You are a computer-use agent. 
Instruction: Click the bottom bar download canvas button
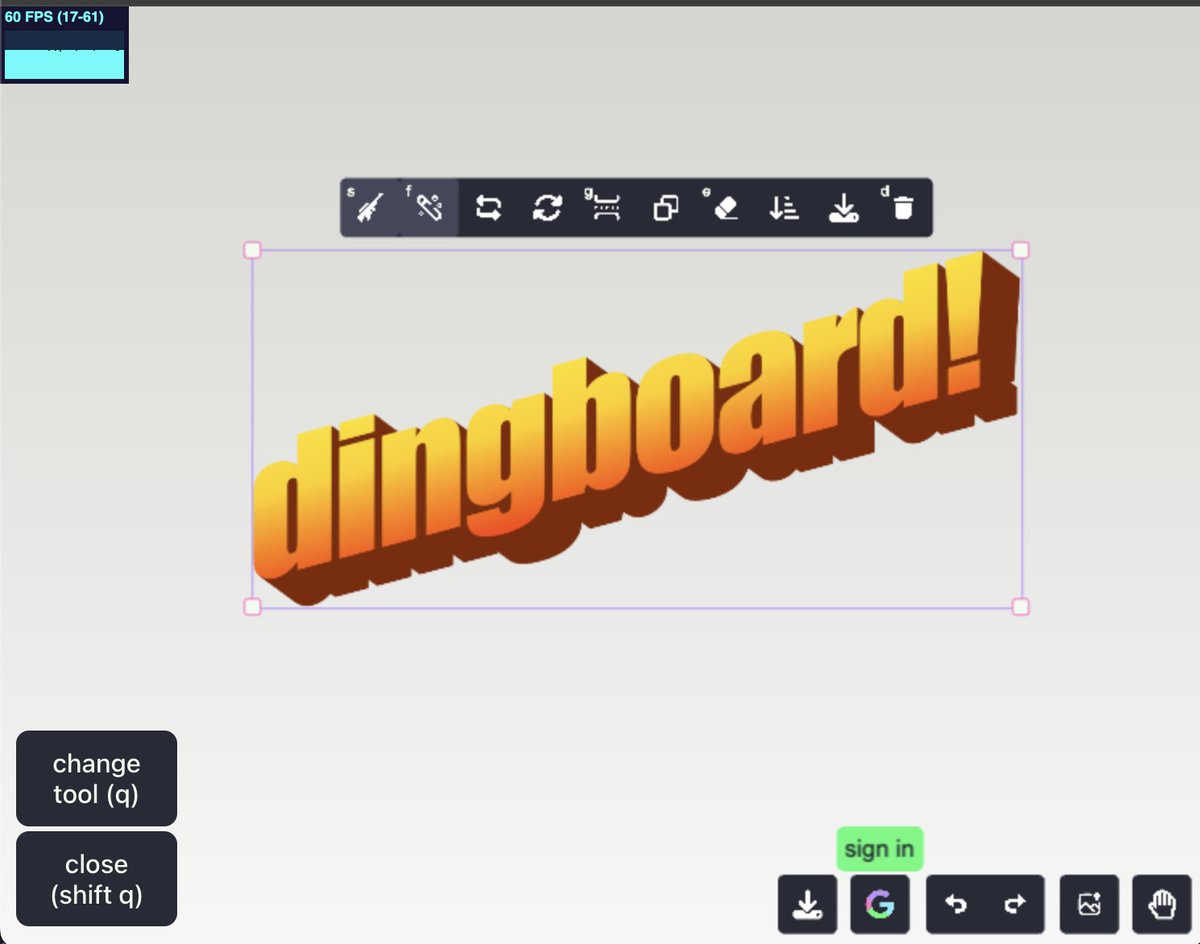click(807, 905)
